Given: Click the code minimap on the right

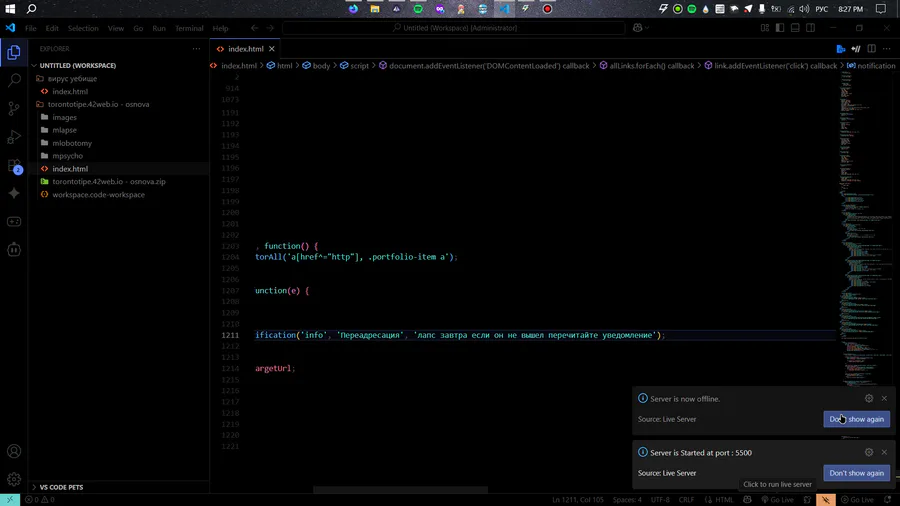Looking at the screenshot, I should point(866,229).
